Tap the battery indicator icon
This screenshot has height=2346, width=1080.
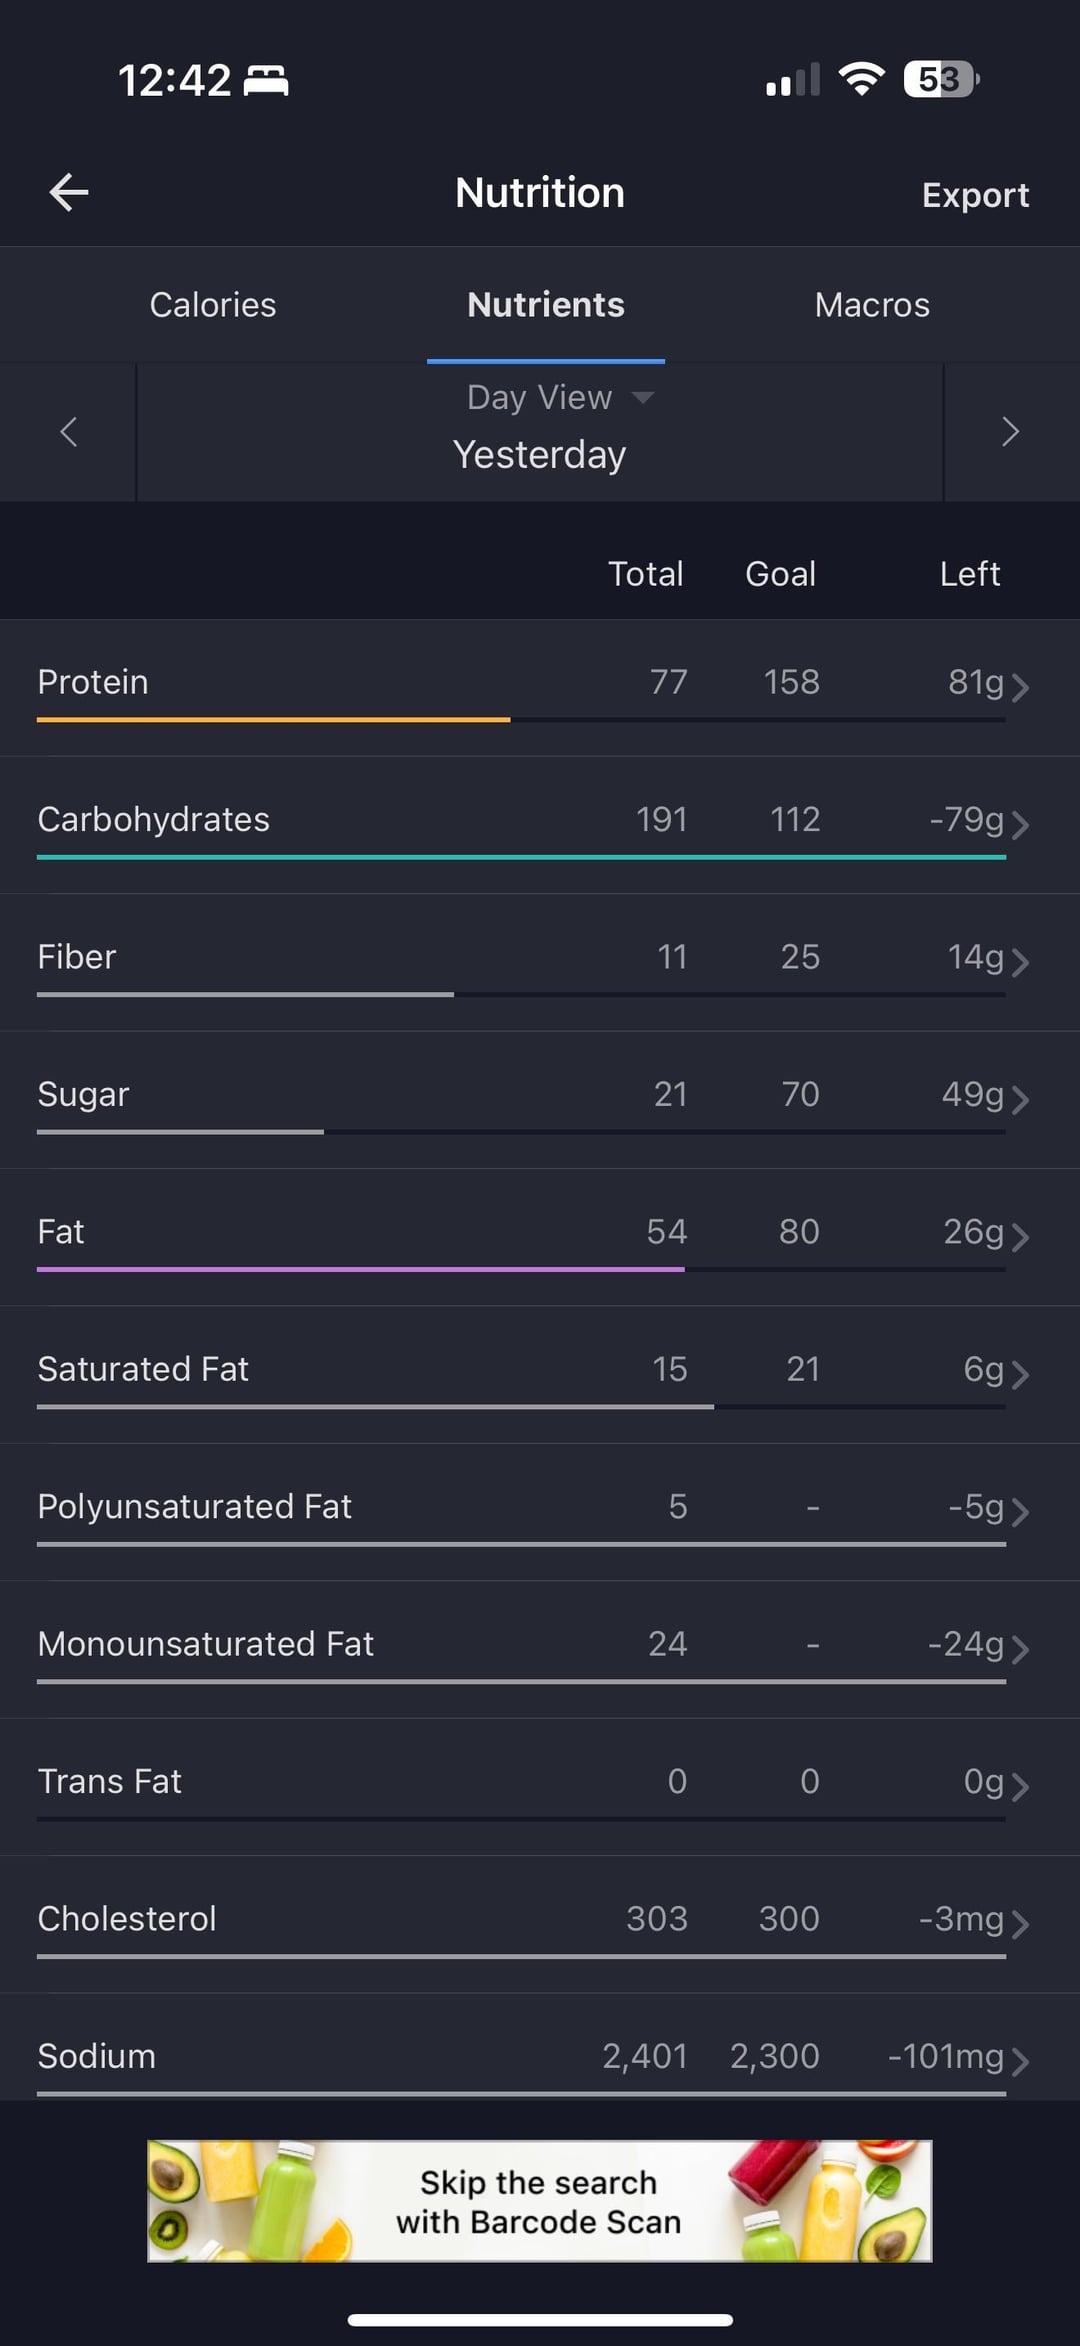(940, 78)
